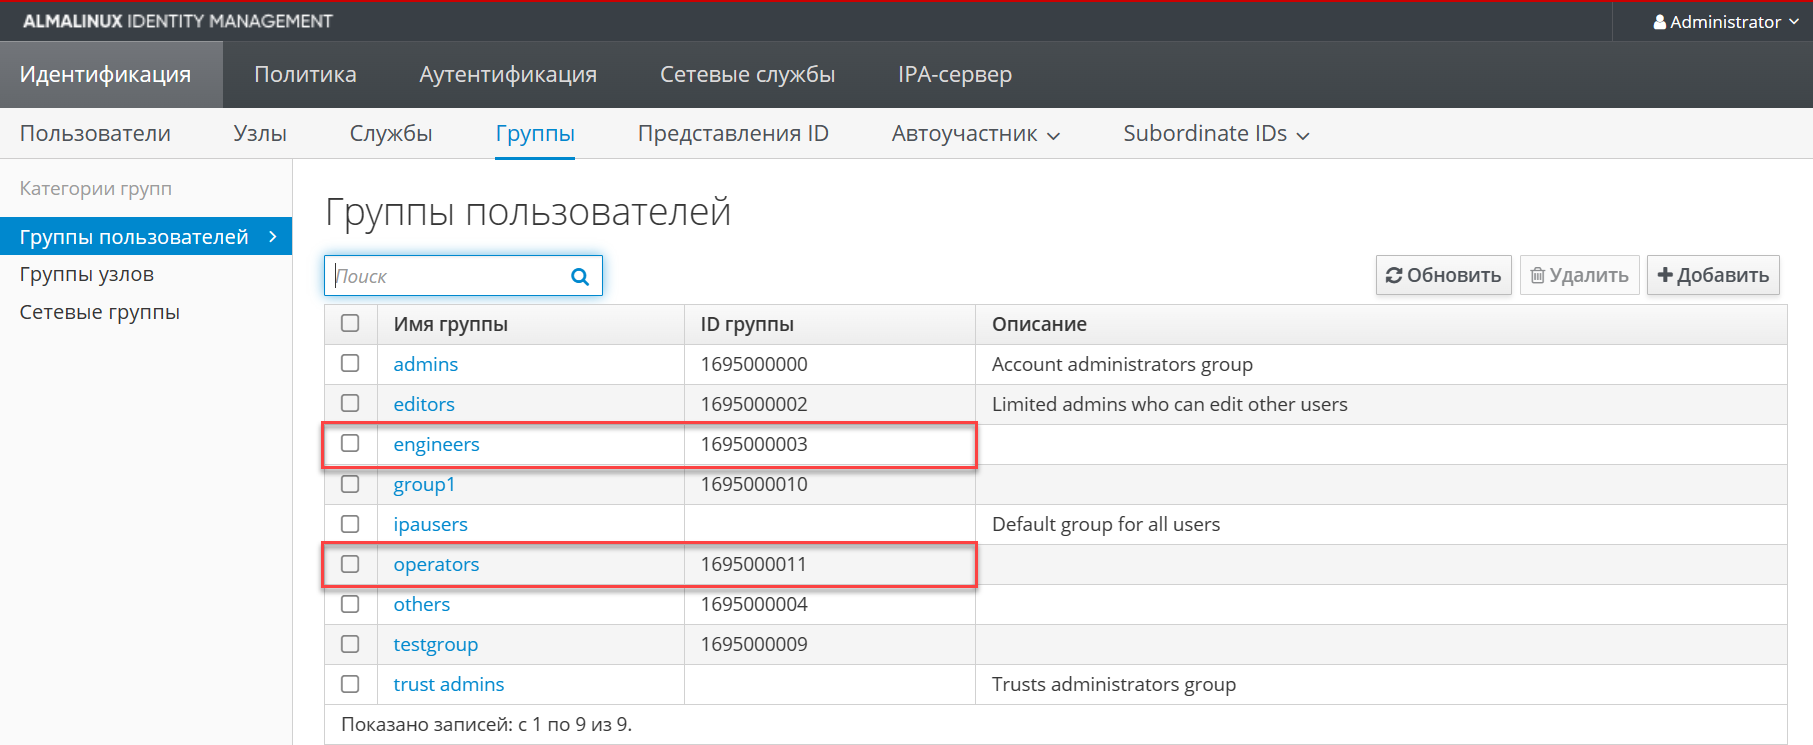
Task: Expand the Автоучастник dropdown menu
Action: coord(976,133)
